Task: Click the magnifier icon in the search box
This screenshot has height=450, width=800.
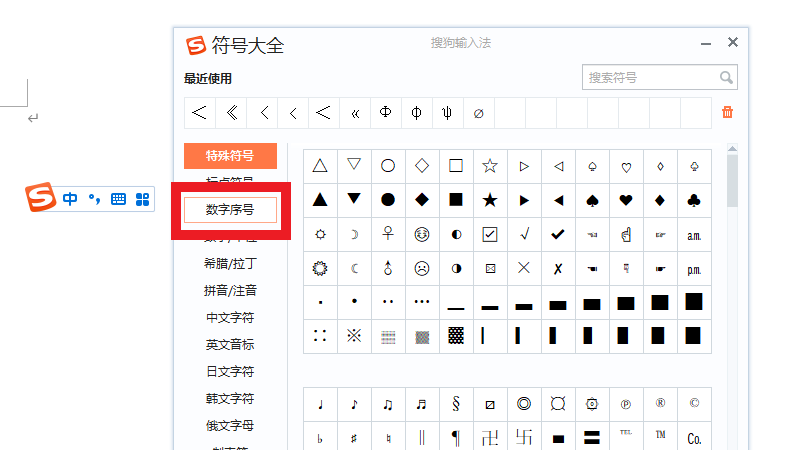Action: (x=726, y=78)
